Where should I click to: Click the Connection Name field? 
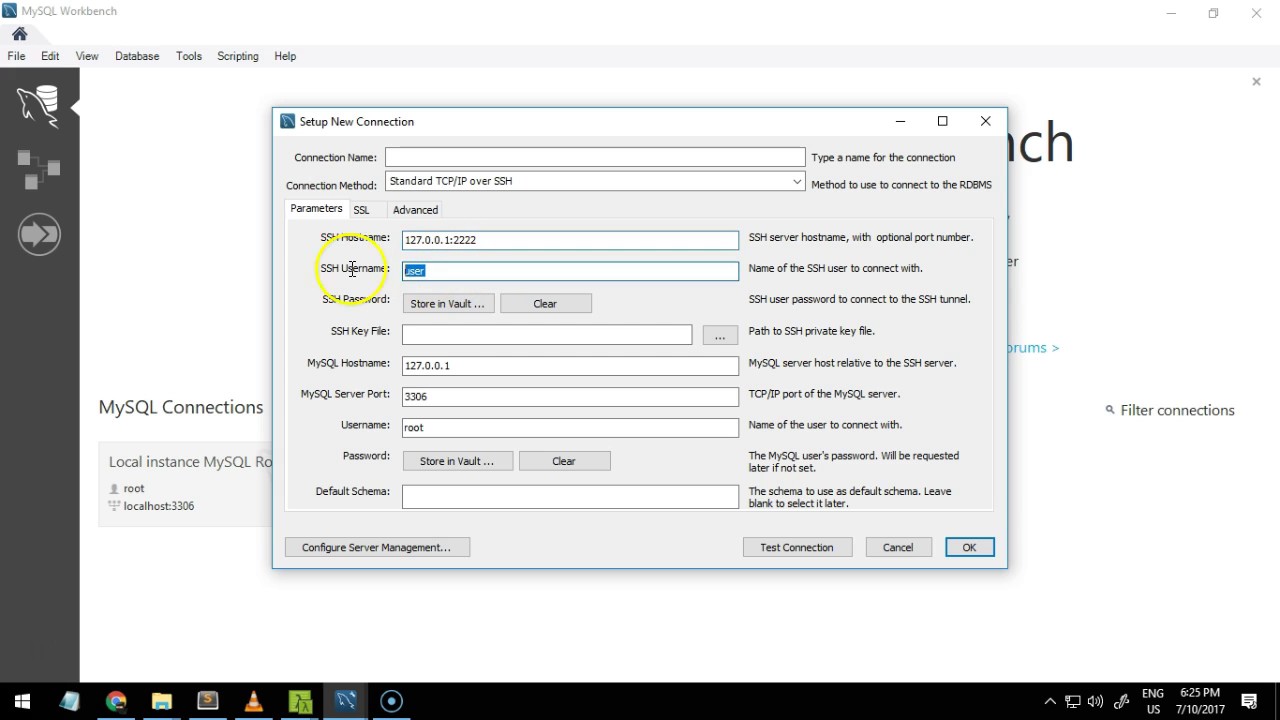pos(595,157)
